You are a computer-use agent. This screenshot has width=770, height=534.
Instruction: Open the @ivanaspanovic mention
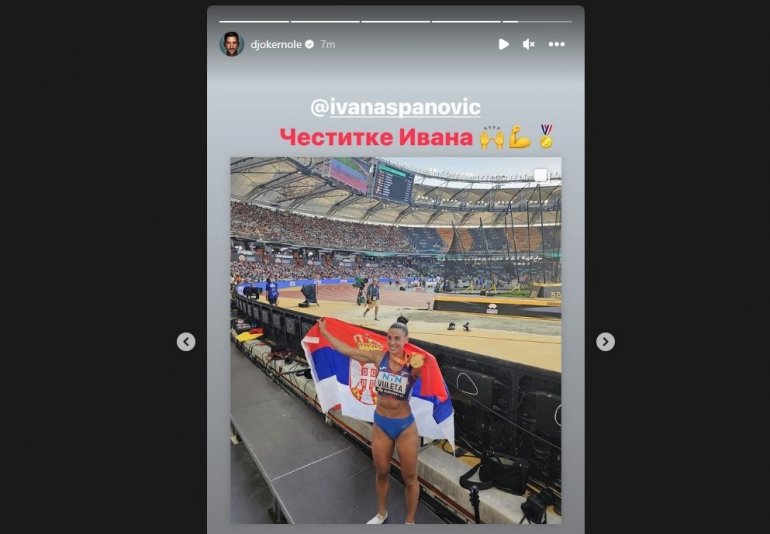tap(395, 108)
